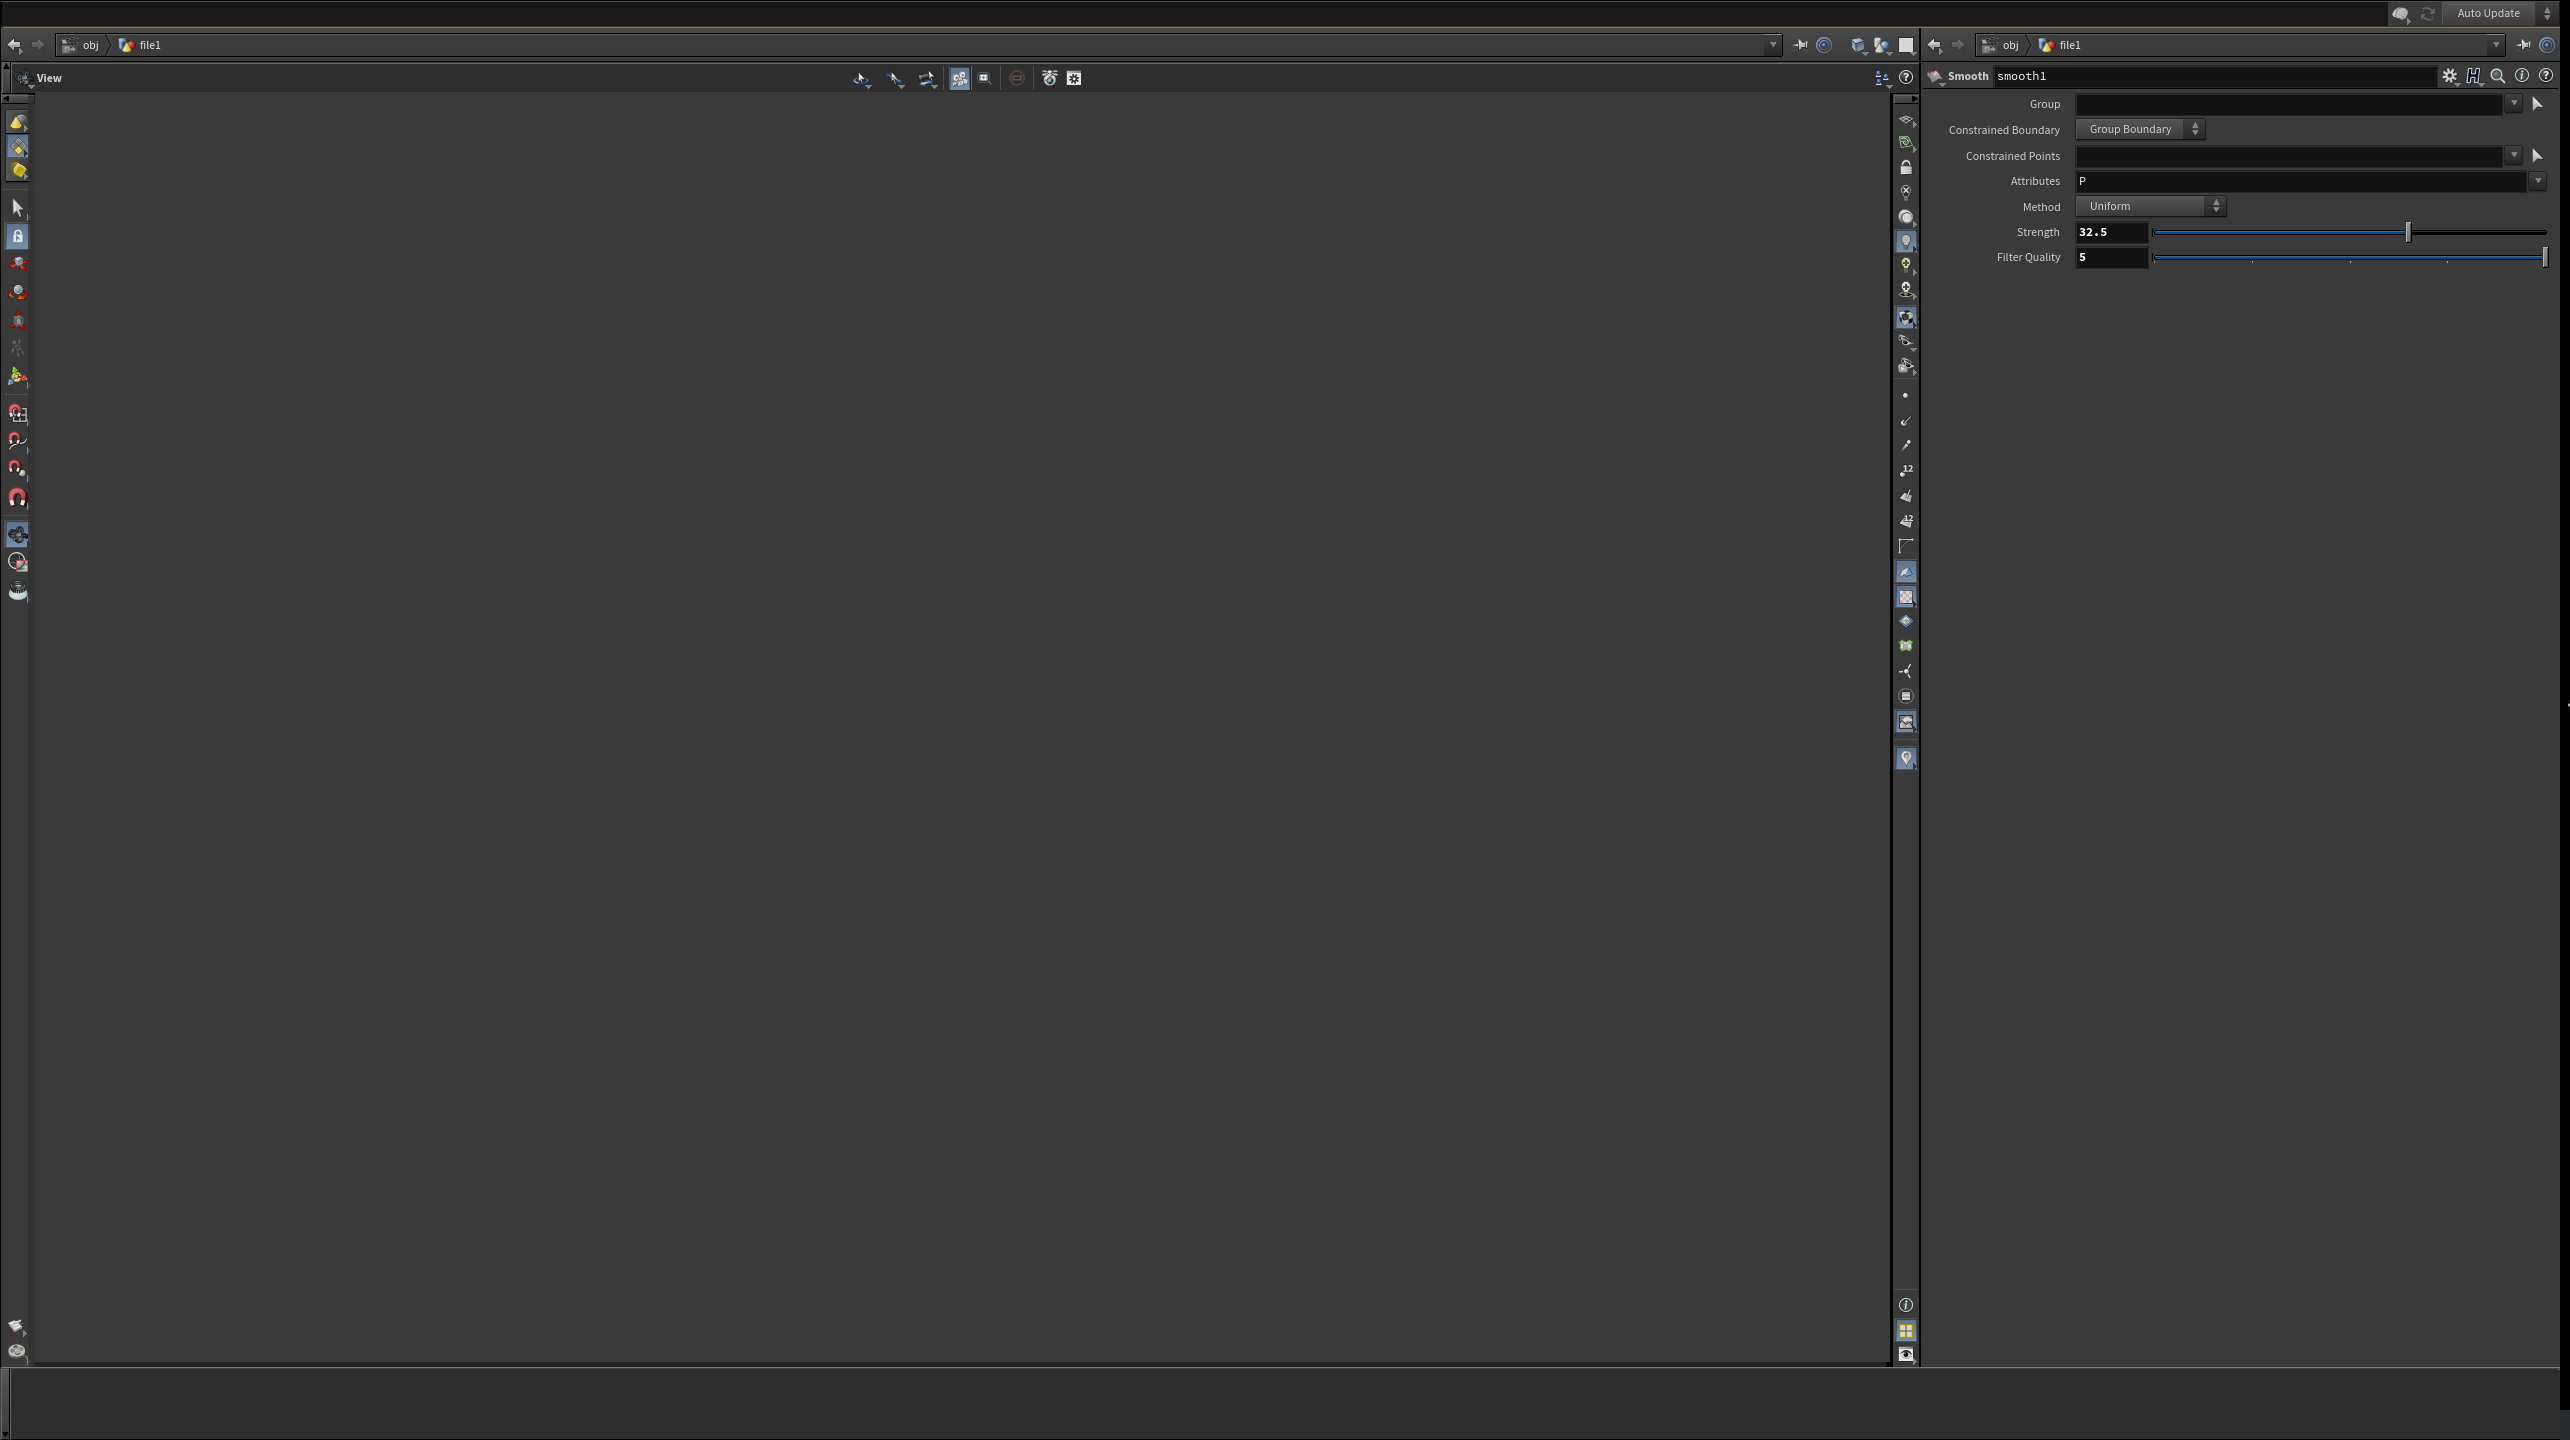Open Smooth node help question mark

2546,76
